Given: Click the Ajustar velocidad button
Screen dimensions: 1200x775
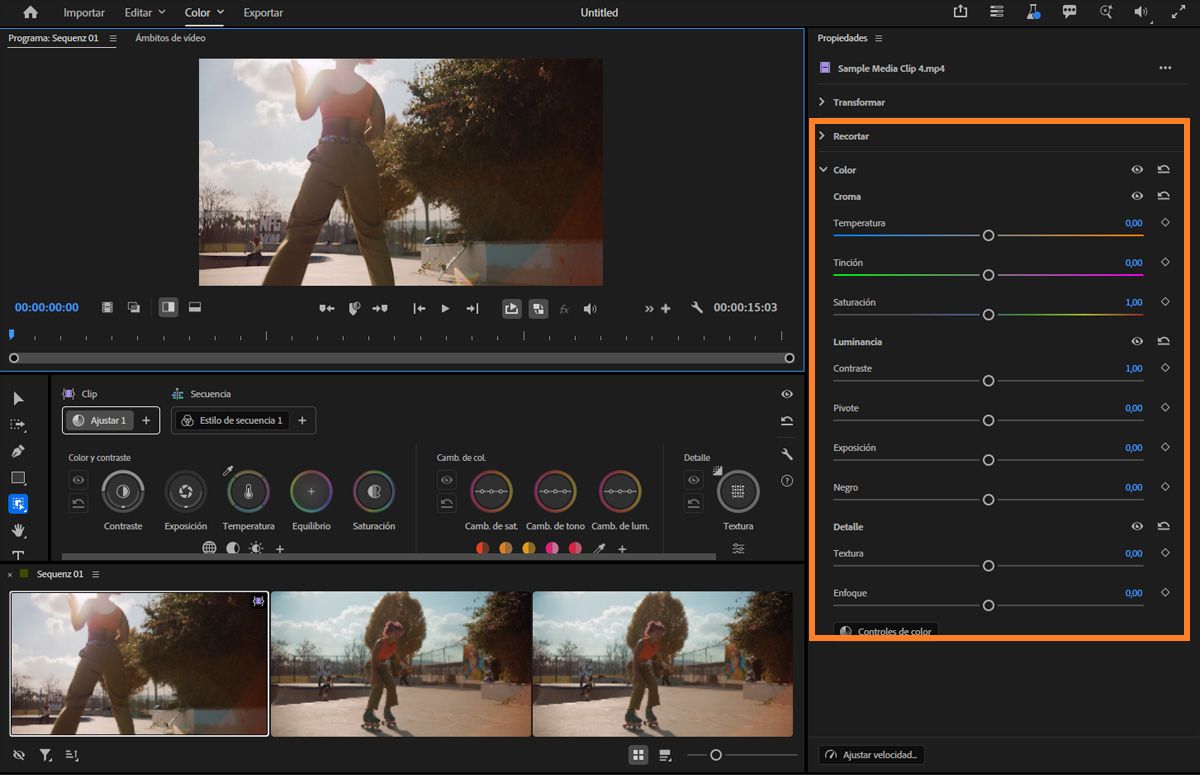Looking at the screenshot, I should 872,755.
